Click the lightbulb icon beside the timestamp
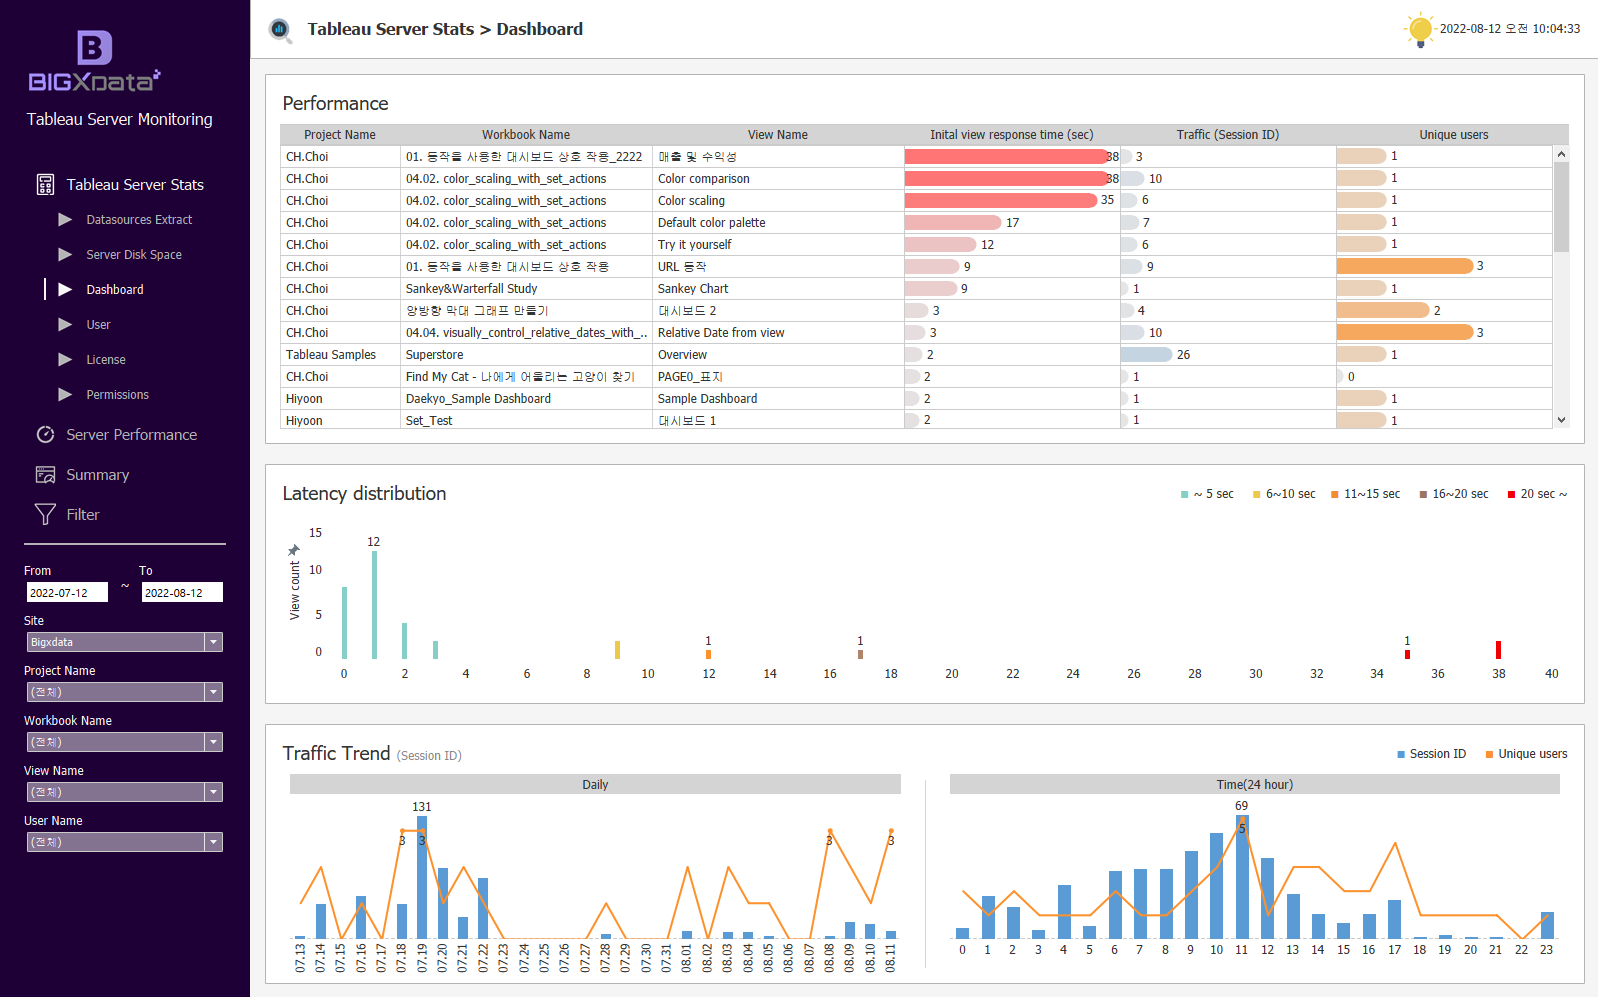Viewport: 1598px width, 997px height. coord(1419,30)
